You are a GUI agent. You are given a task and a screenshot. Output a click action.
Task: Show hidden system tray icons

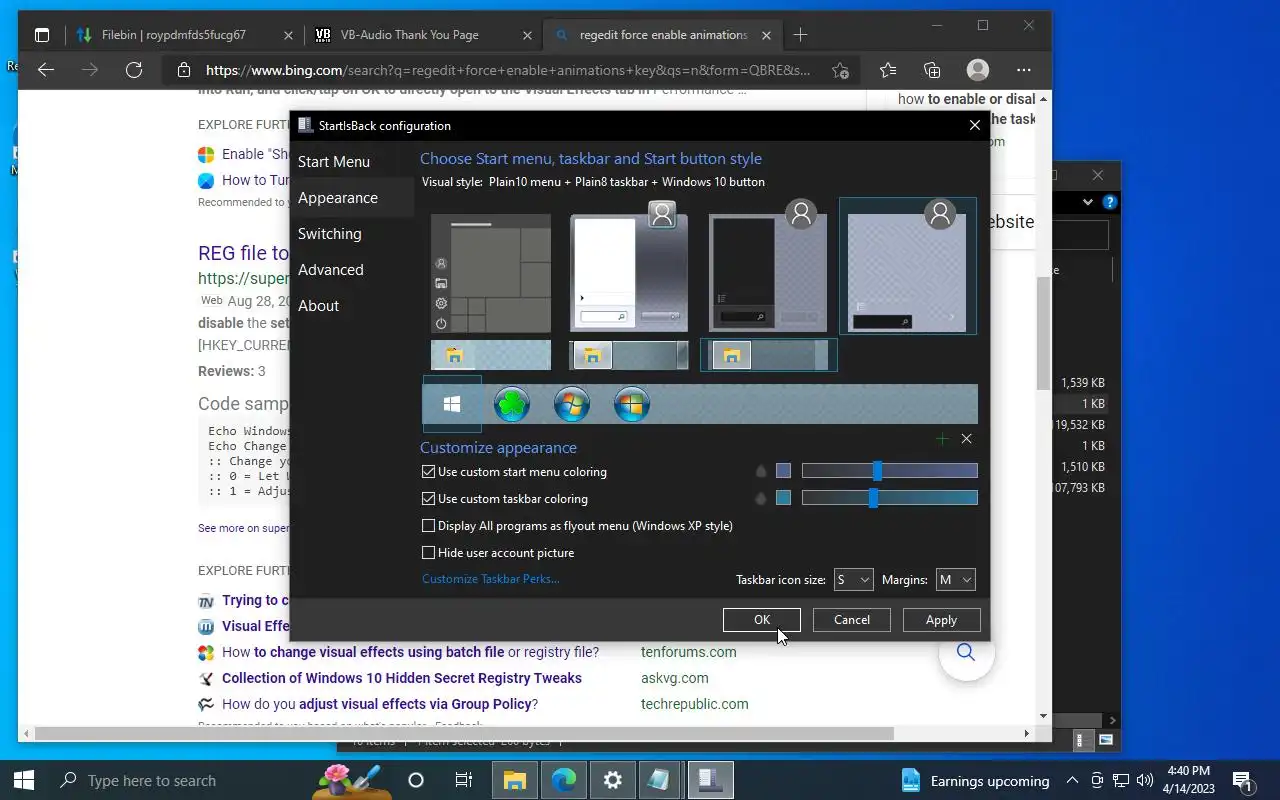[x=1072, y=780]
